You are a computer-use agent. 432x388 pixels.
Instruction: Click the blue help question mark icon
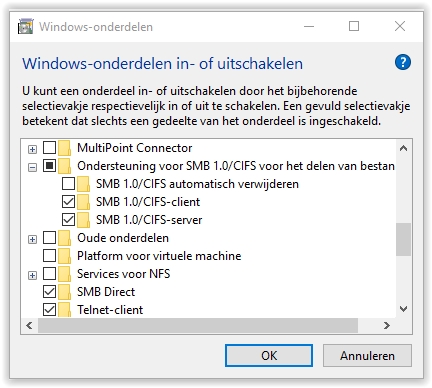403,62
